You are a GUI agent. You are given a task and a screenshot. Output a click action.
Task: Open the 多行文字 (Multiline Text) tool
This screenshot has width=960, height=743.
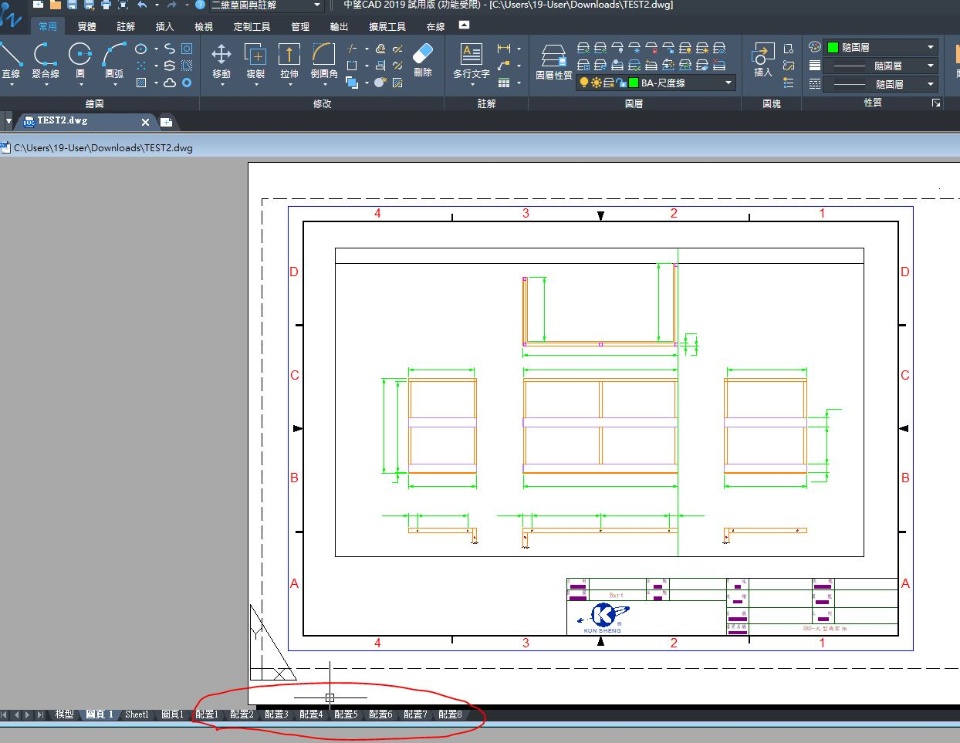(471, 60)
